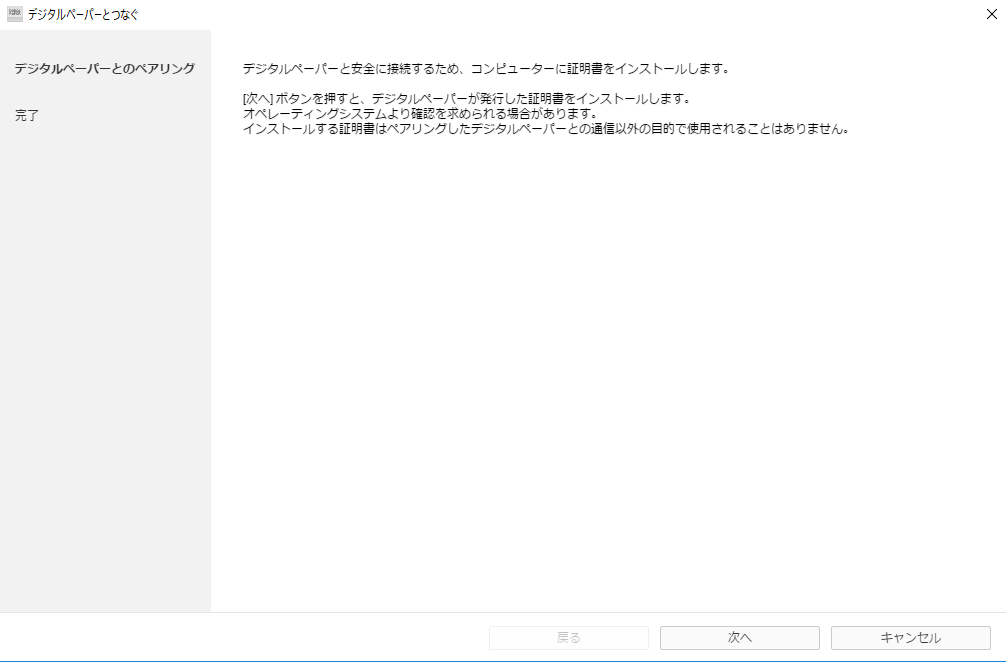Screen dimensions: 1006x662
Task: Click the window title デジタルペーパーとつなぐ
Action: pos(83,14)
